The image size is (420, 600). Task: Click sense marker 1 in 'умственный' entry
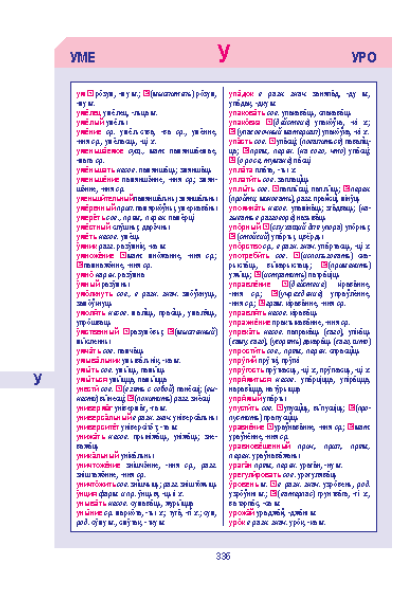click(126, 332)
